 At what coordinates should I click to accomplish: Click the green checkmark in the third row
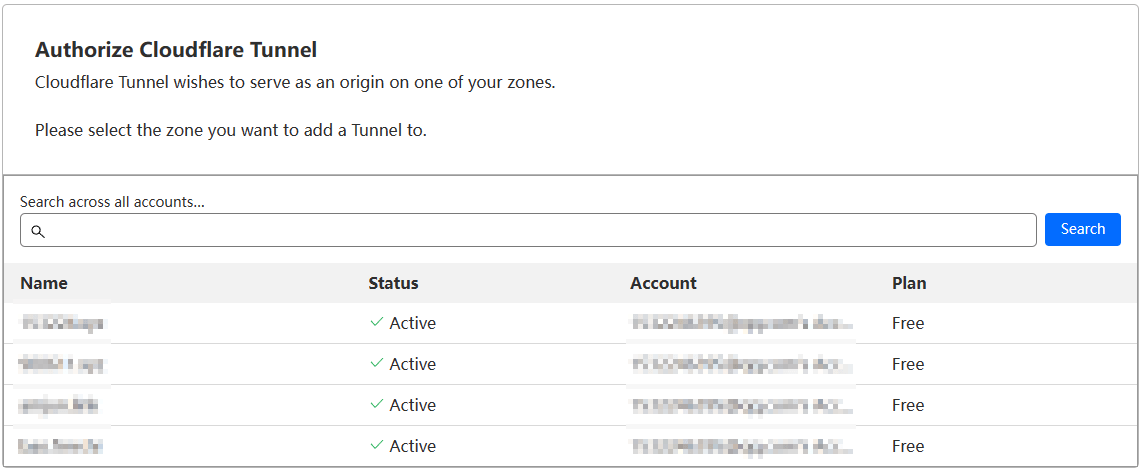pos(377,405)
